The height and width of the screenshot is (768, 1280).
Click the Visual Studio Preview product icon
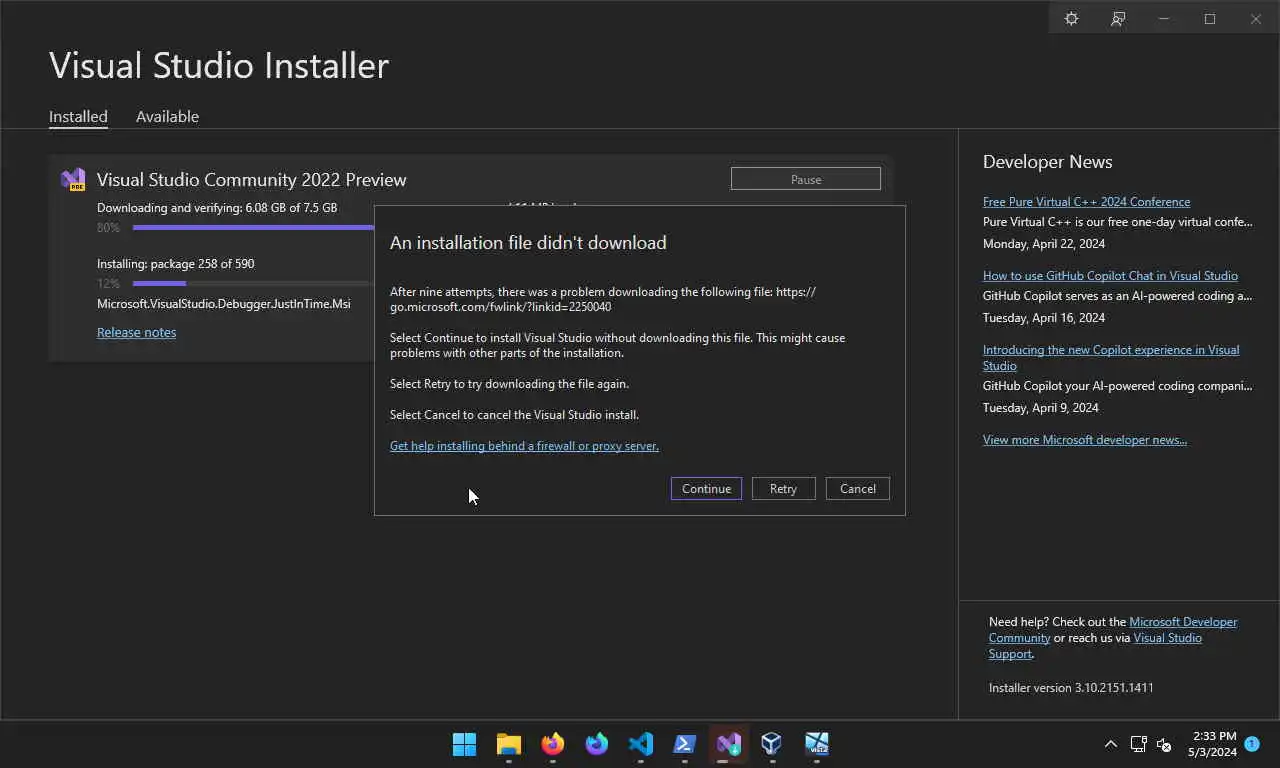(x=72, y=180)
